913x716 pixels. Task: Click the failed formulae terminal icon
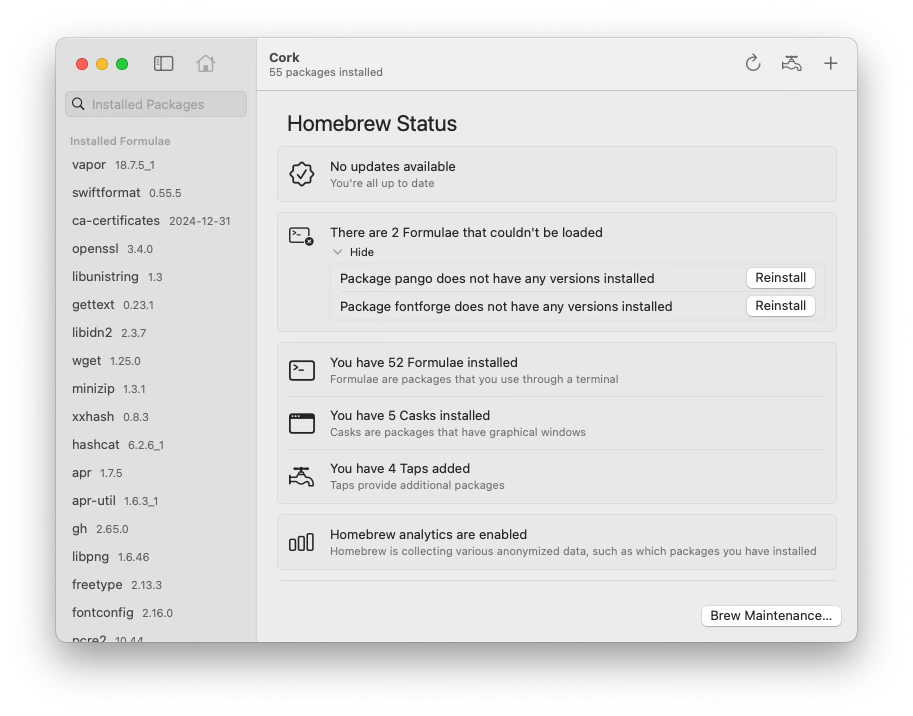pos(302,236)
